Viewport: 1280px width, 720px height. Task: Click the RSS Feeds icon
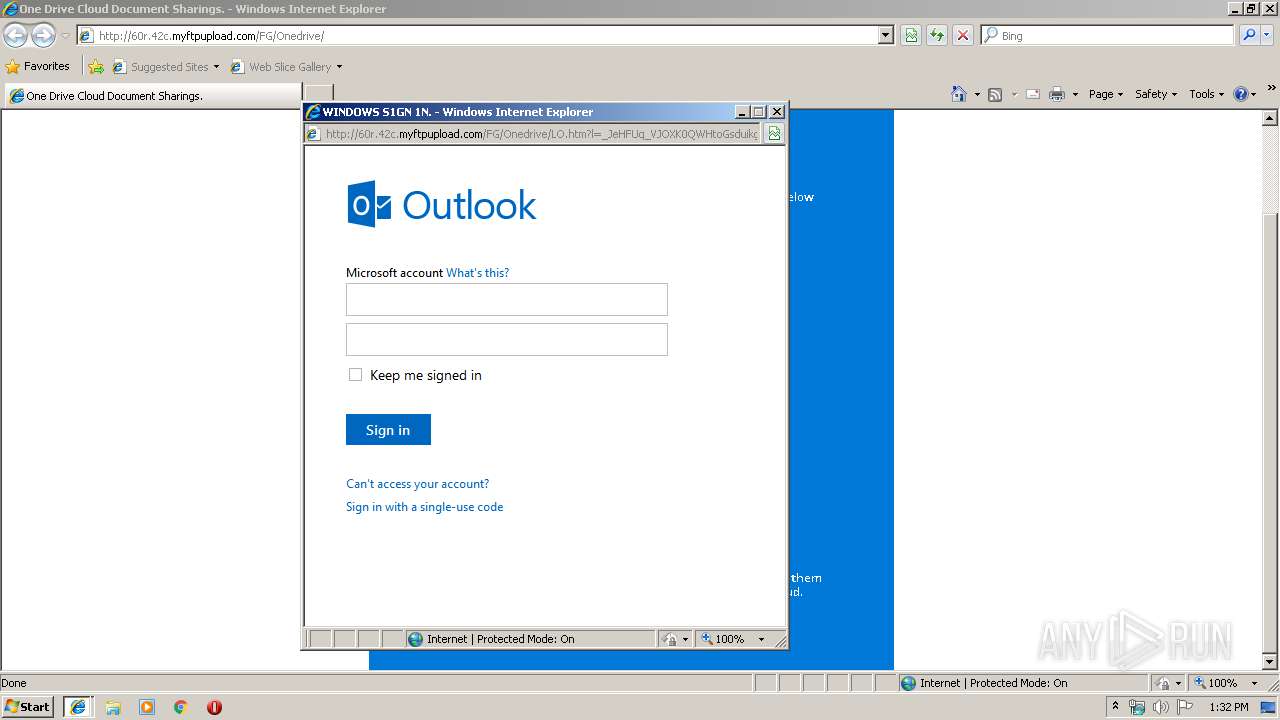coord(995,94)
